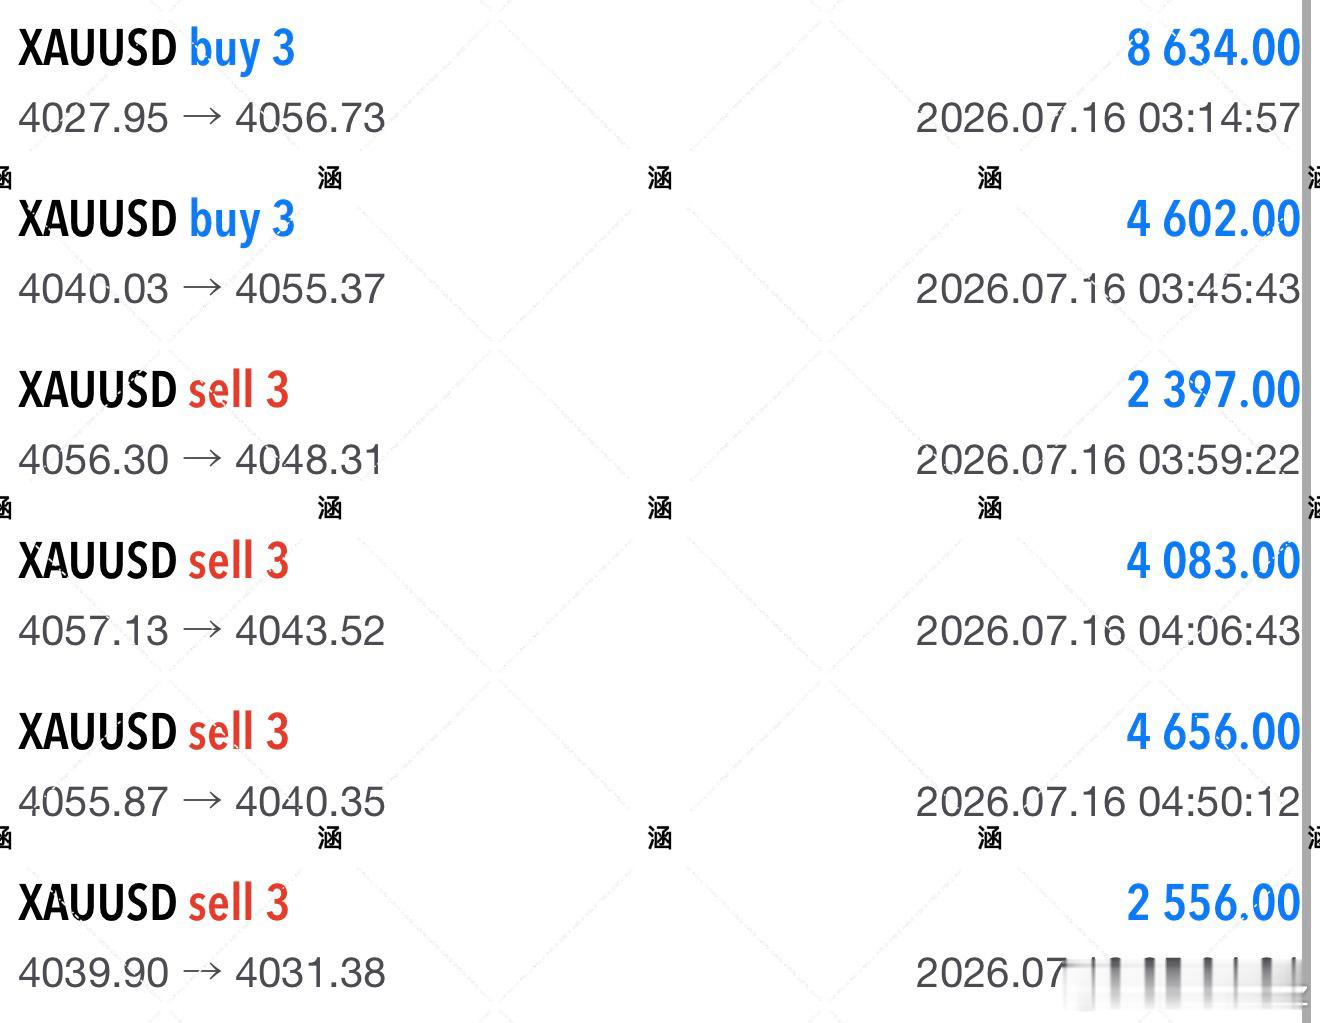Viewport: 1320px width, 1023px height.
Task: Select the 4 602.00 profit value
Action: point(1213,219)
